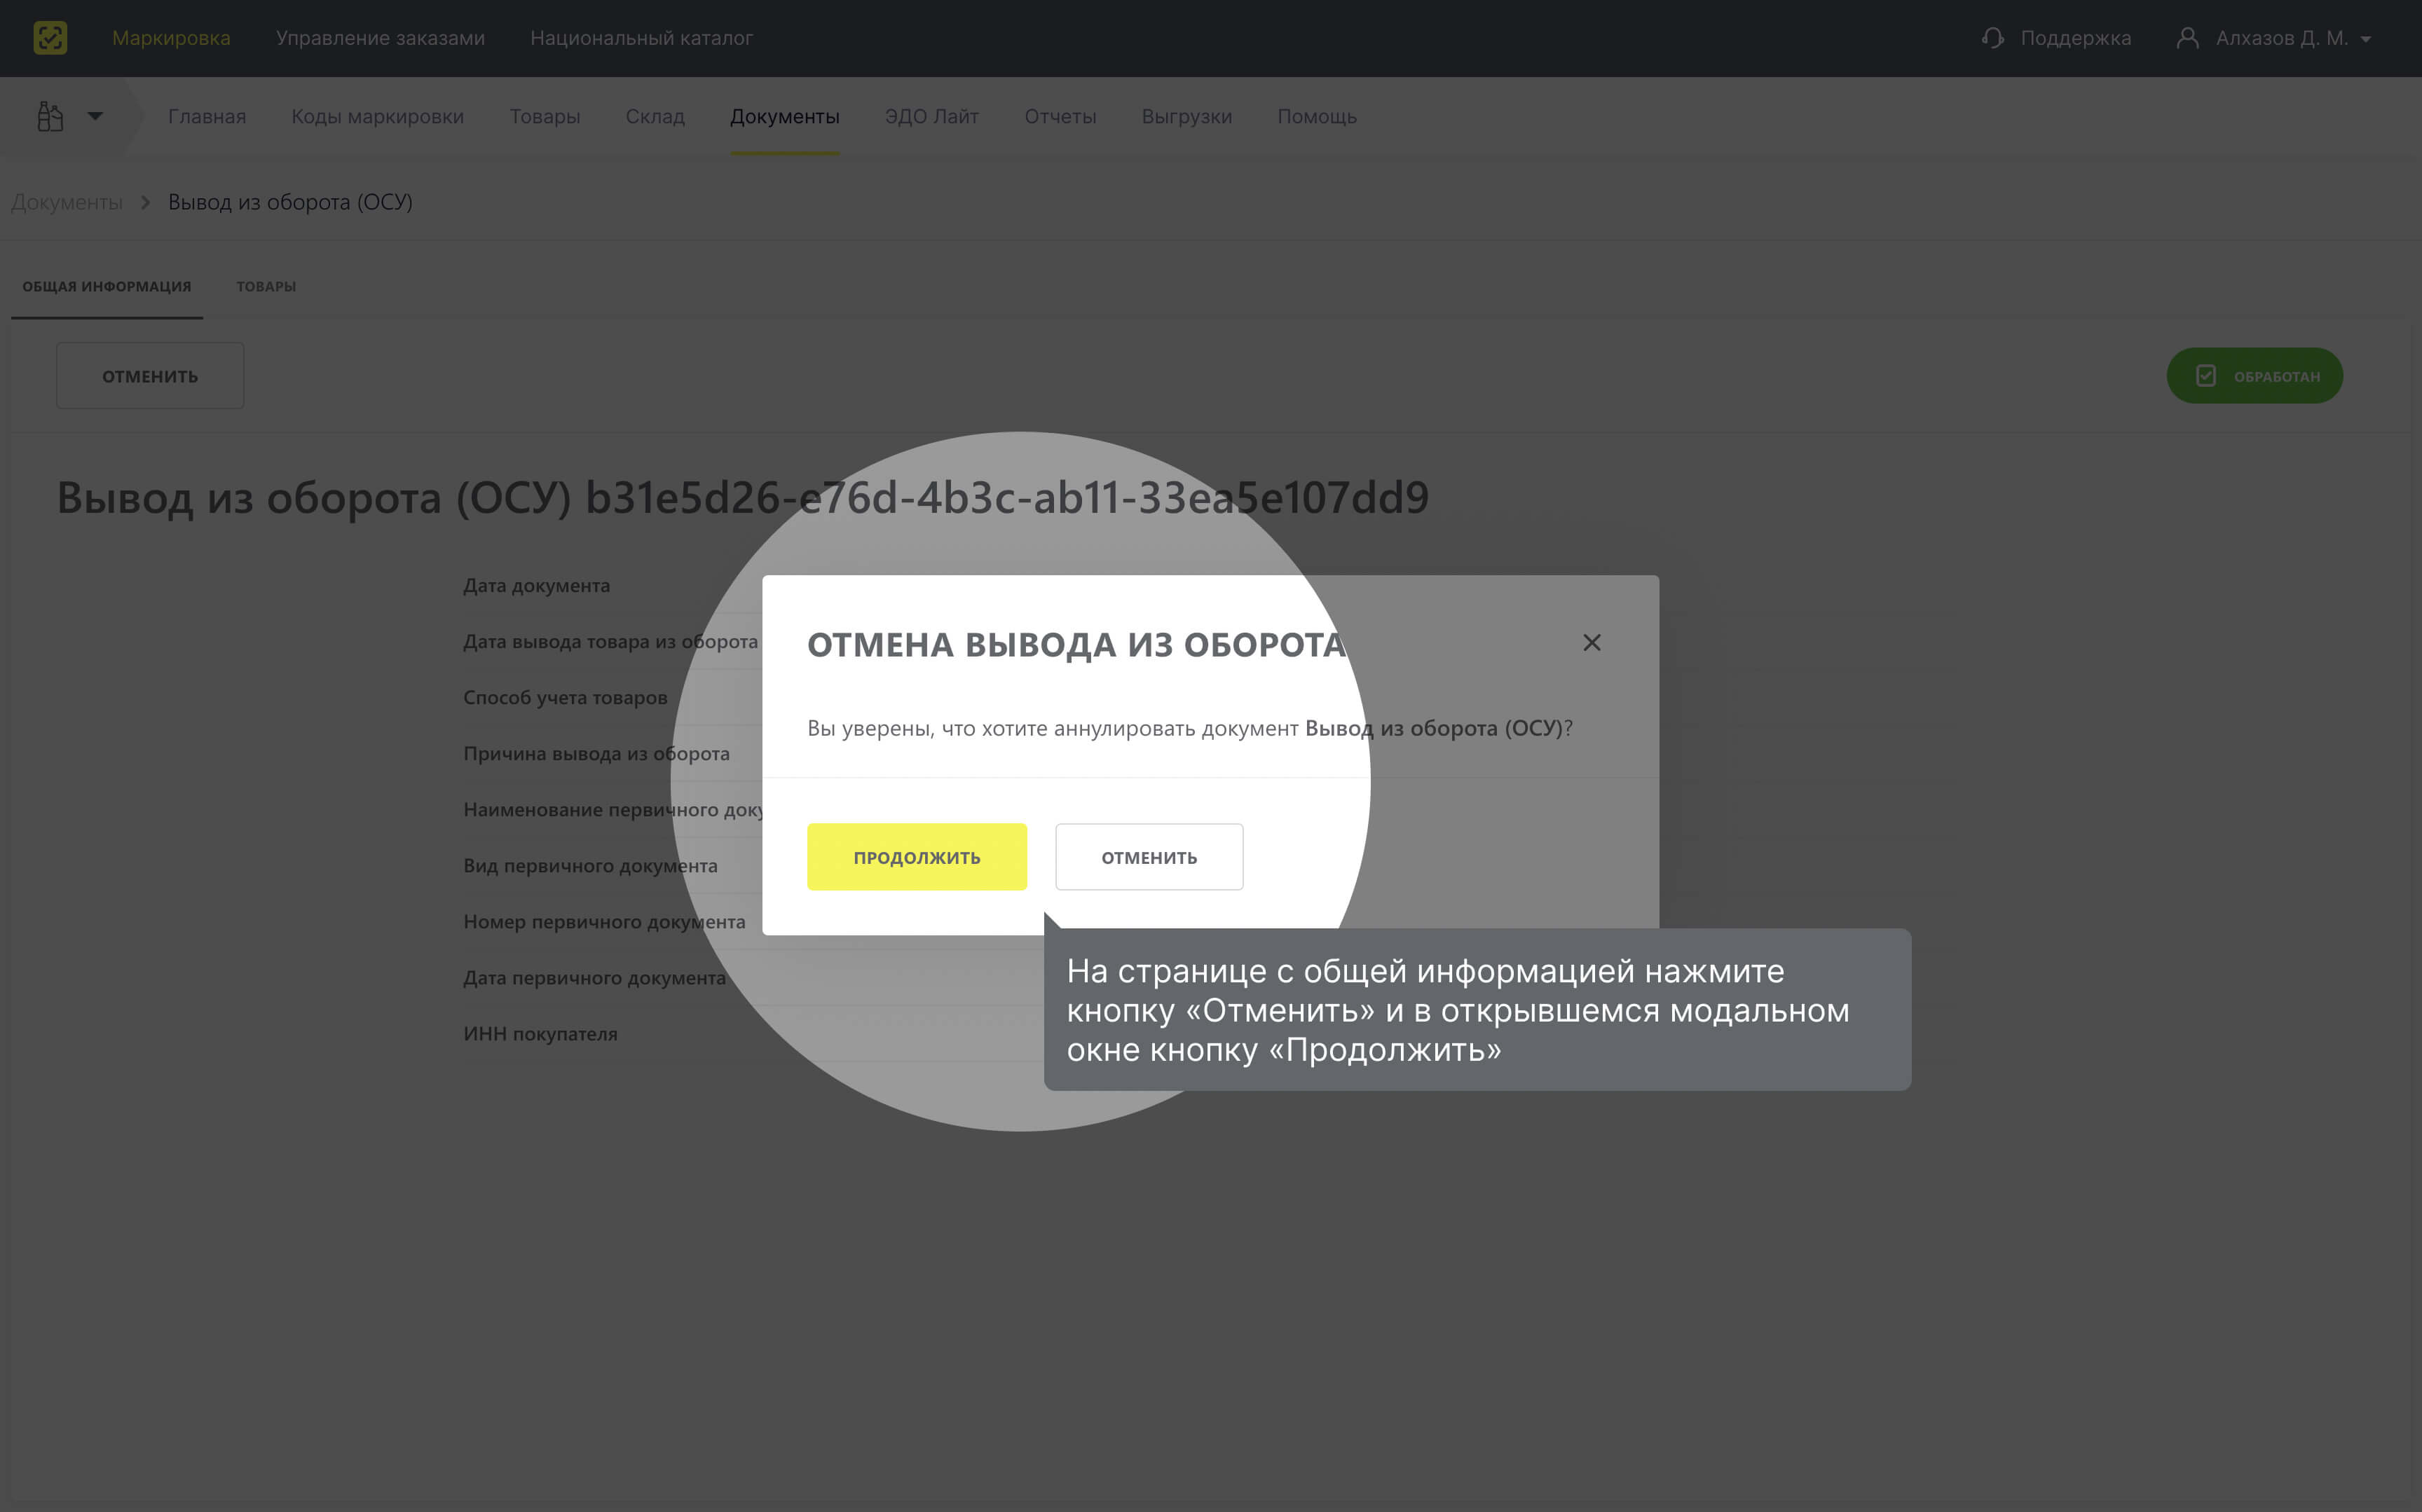
Task: Click the support headset icon
Action: point(1992,38)
